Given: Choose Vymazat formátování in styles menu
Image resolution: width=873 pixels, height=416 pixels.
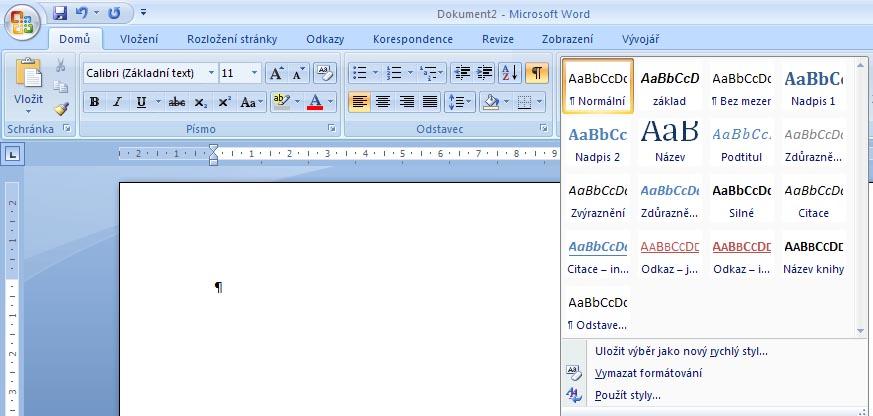Looking at the screenshot, I should 649,373.
